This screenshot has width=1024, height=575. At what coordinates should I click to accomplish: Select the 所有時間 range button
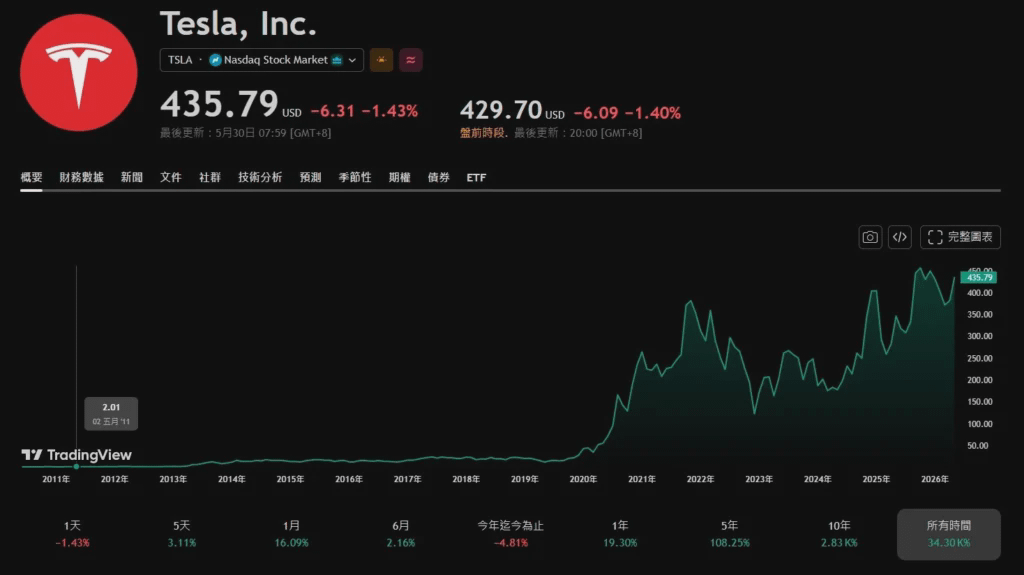tap(948, 534)
